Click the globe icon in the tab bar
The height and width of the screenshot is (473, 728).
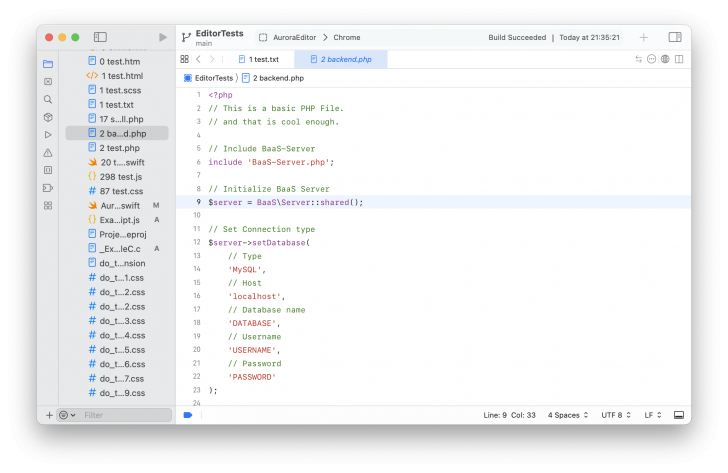(x=665, y=59)
